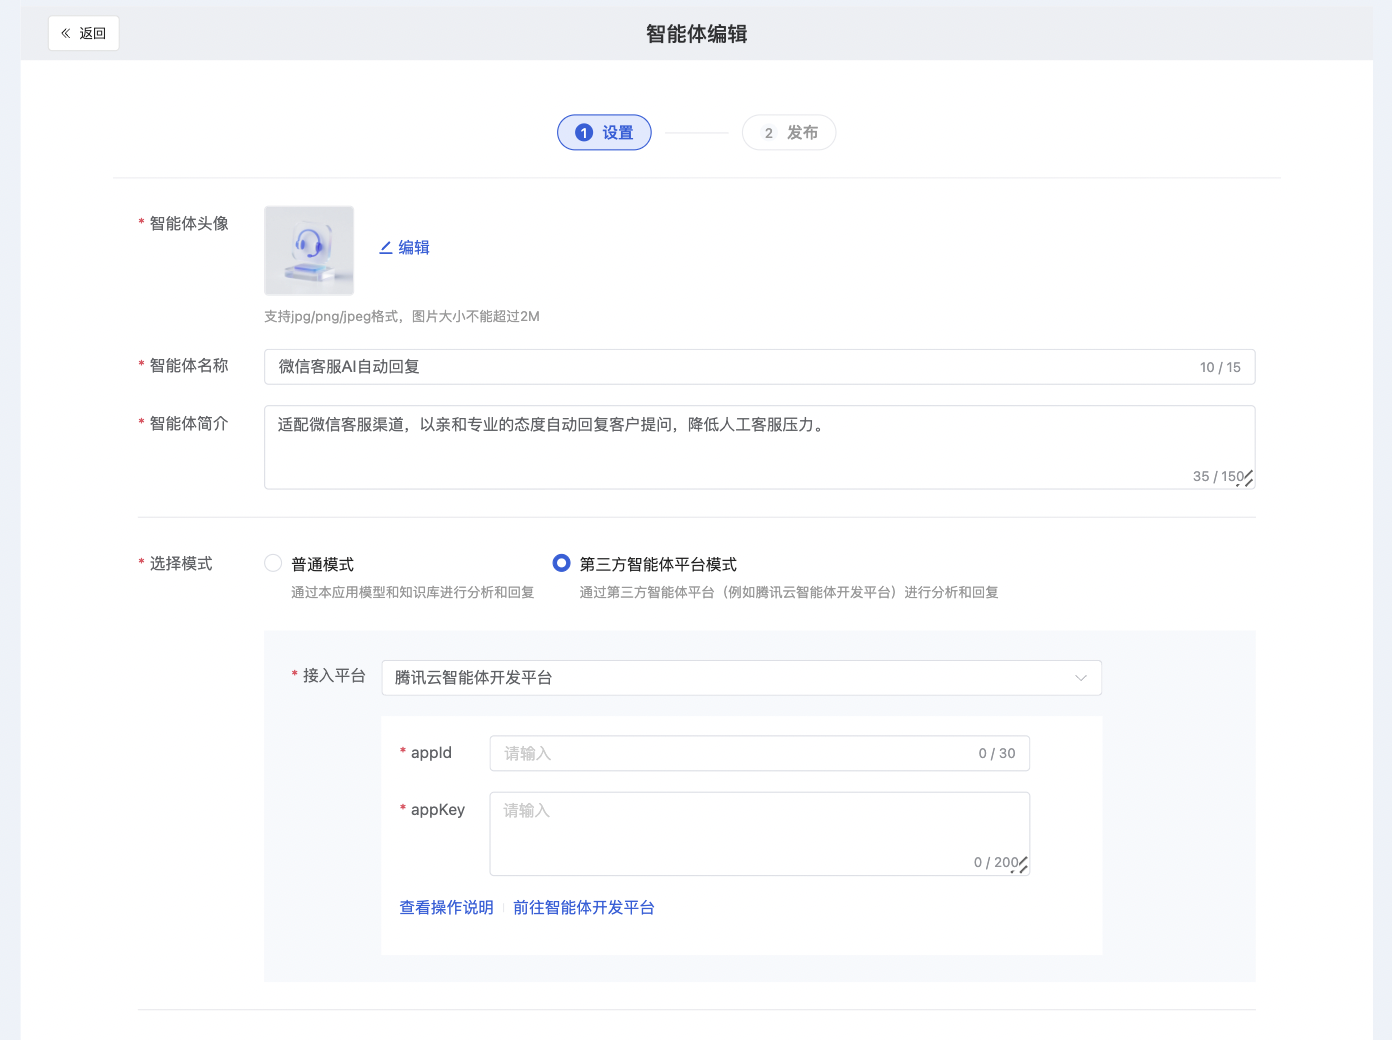Click the 智能体编辑 page title
The width and height of the screenshot is (1392, 1040).
[x=696, y=34]
